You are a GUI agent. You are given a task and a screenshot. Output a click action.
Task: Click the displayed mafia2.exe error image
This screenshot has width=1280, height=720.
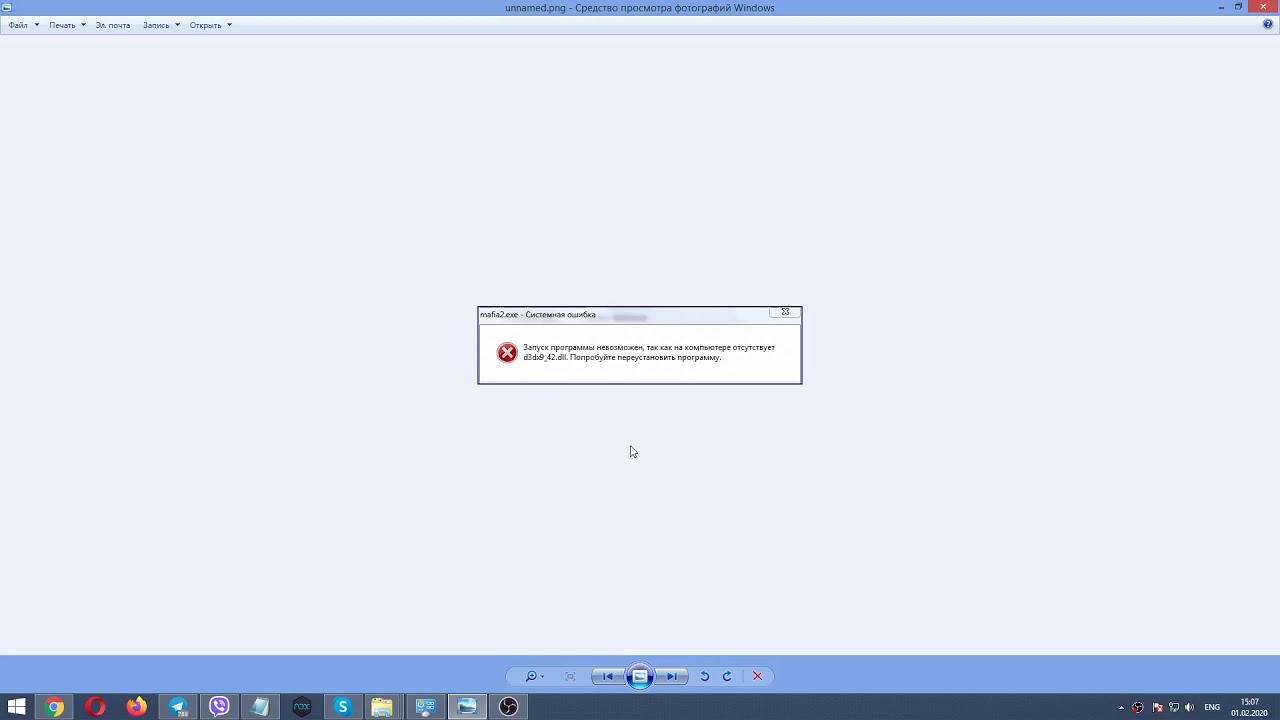640,345
